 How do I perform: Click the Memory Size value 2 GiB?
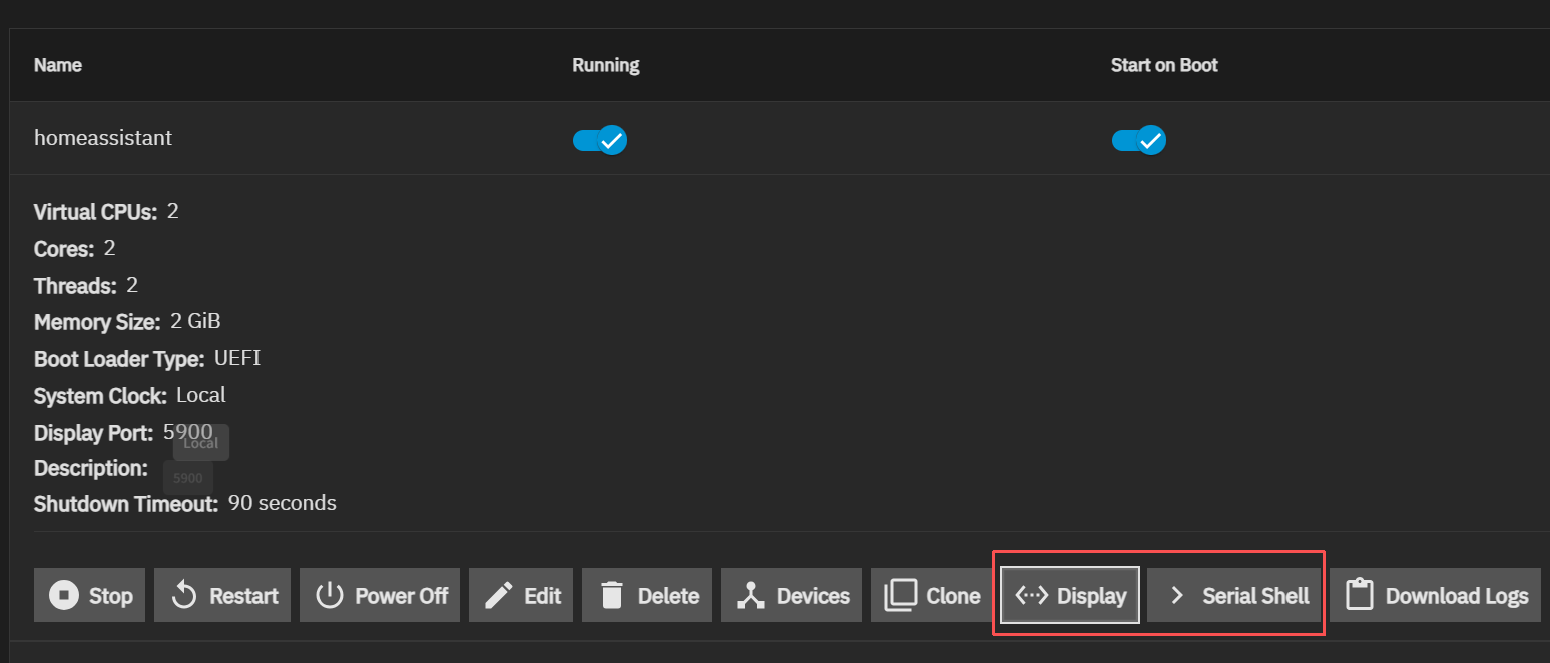pyautogui.click(x=195, y=322)
